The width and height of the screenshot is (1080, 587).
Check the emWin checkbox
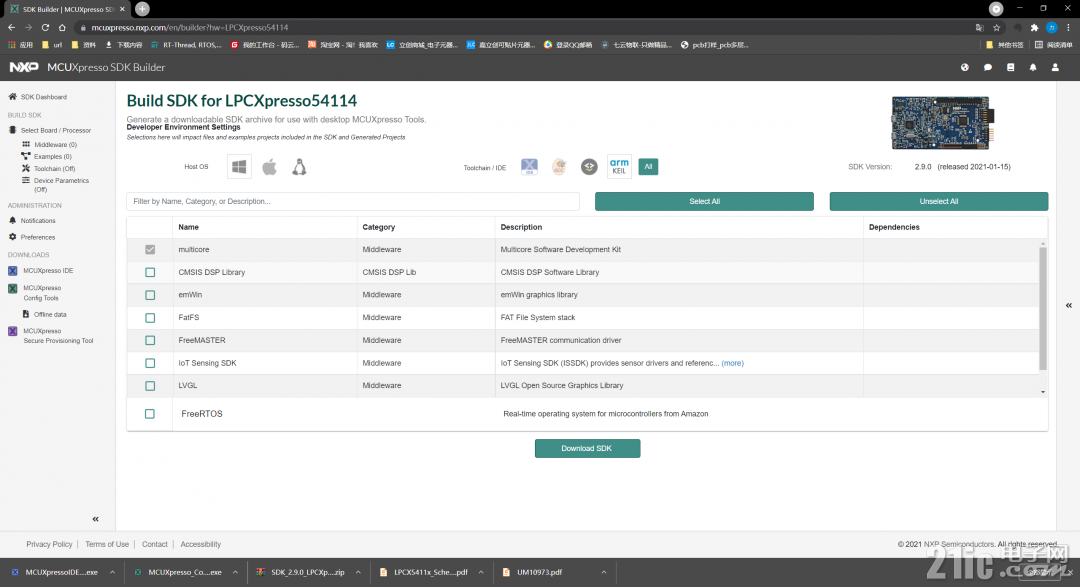point(150,295)
